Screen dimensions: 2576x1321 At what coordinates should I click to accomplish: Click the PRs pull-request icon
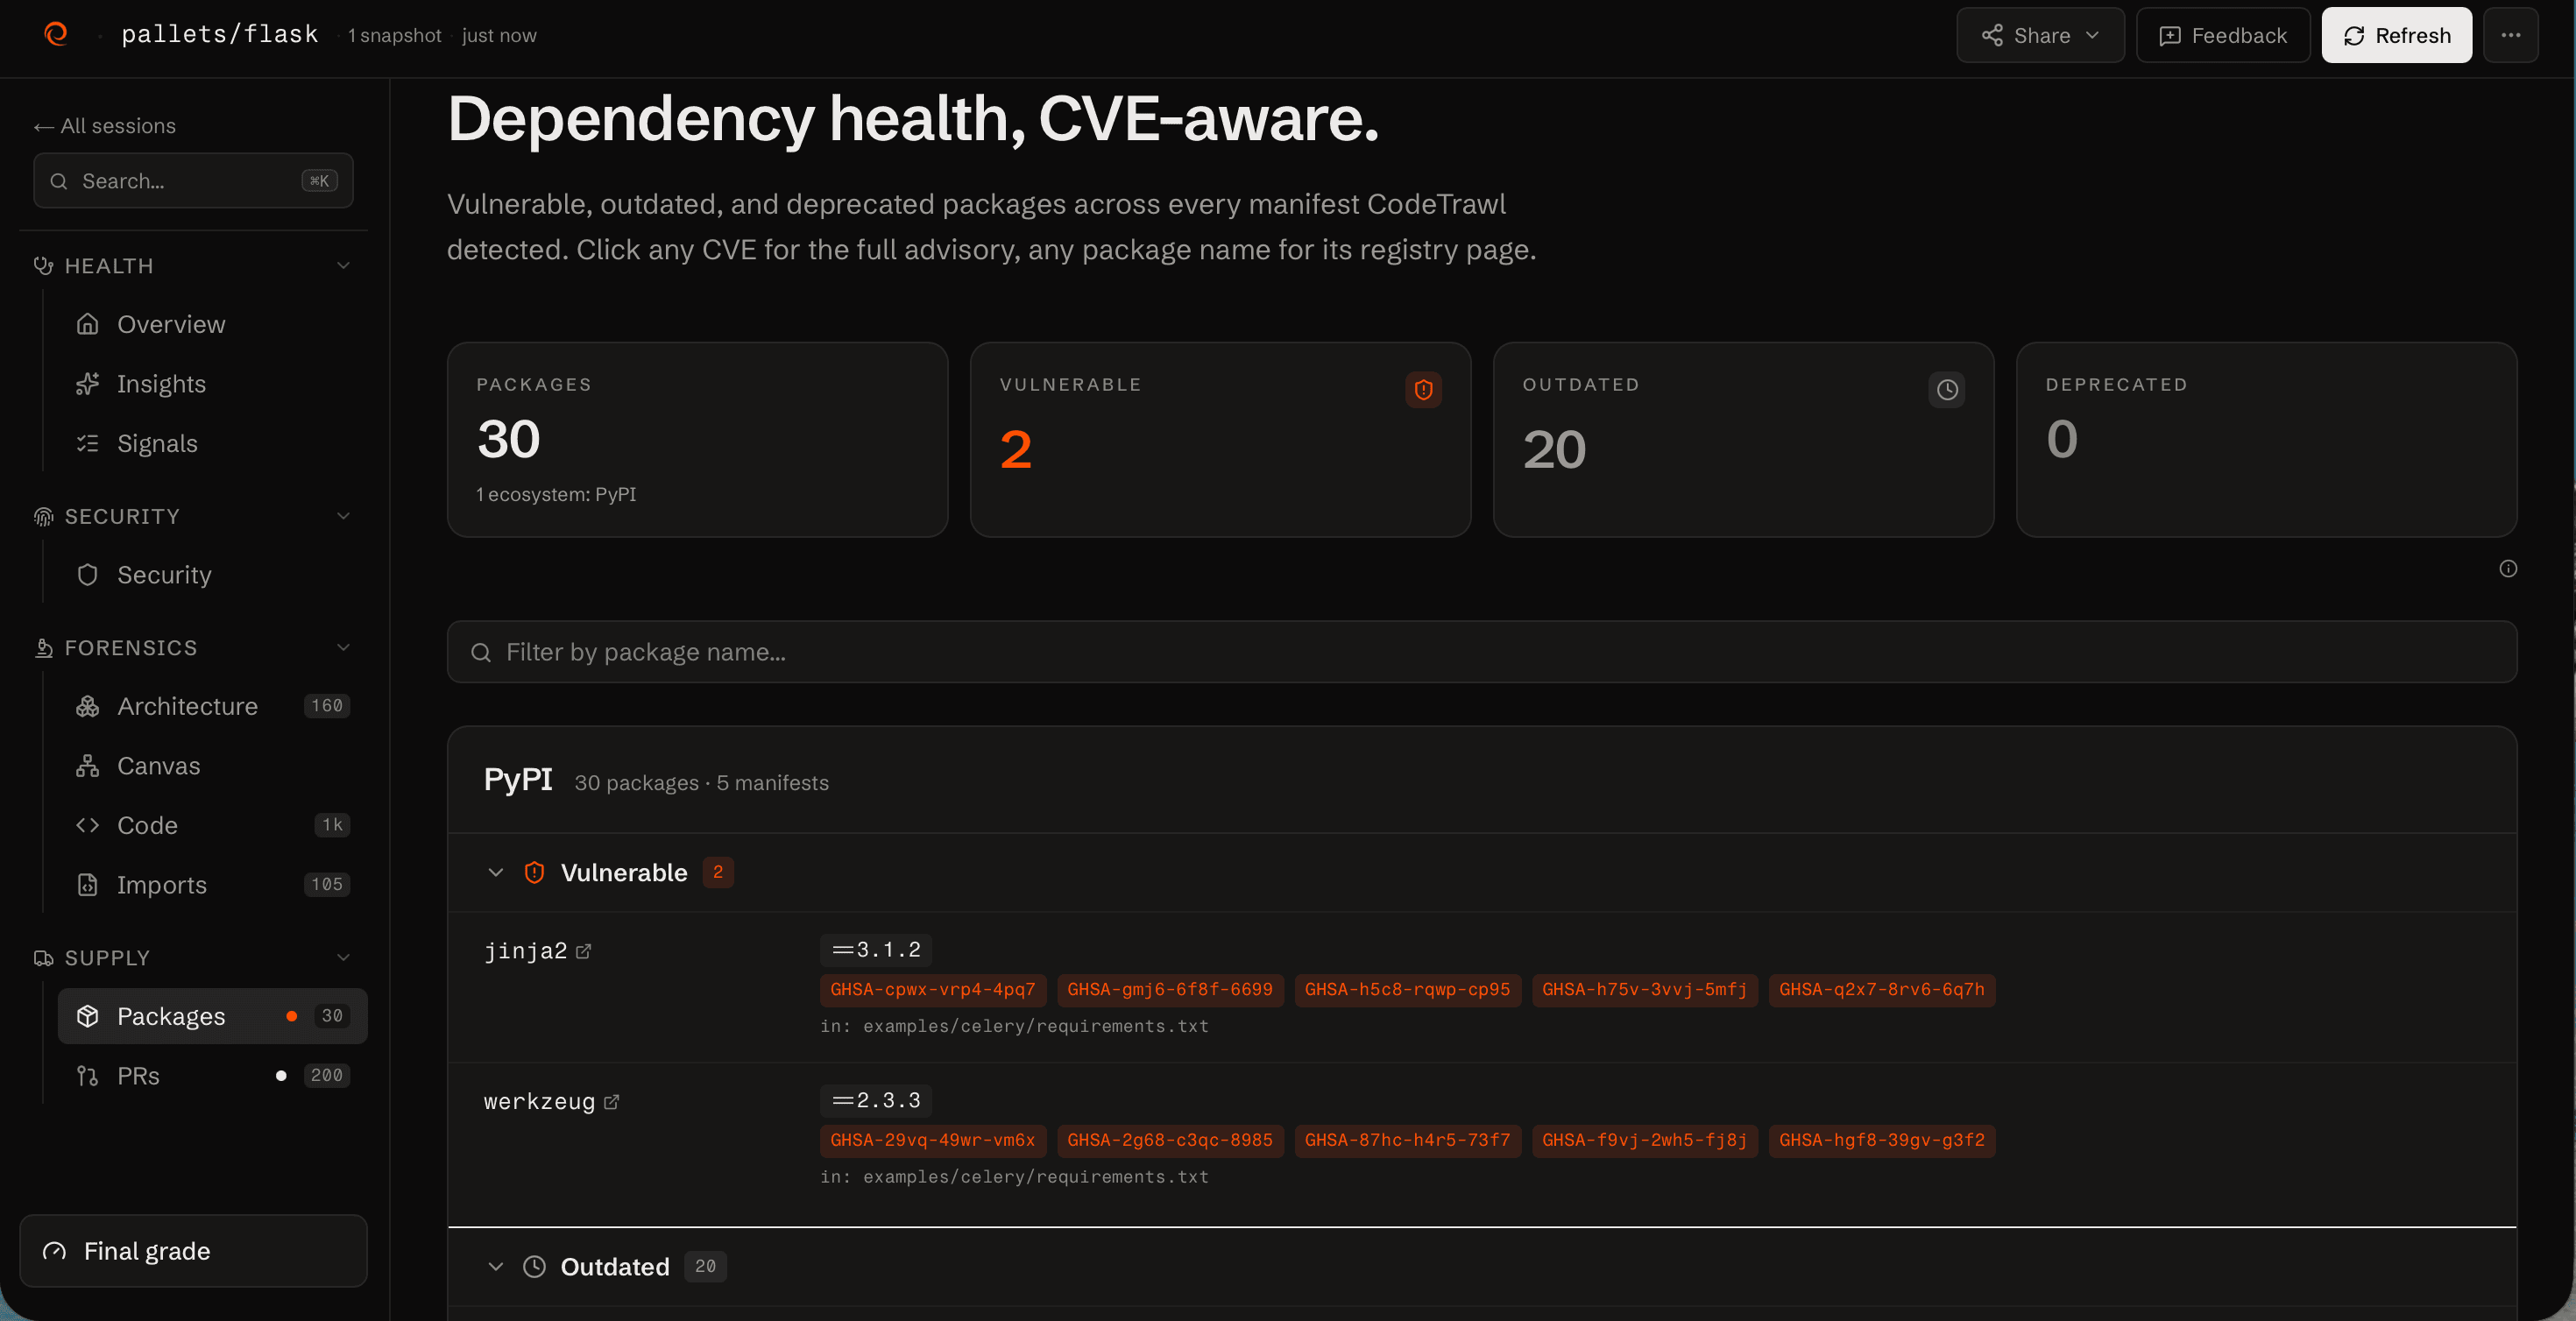click(88, 1076)
